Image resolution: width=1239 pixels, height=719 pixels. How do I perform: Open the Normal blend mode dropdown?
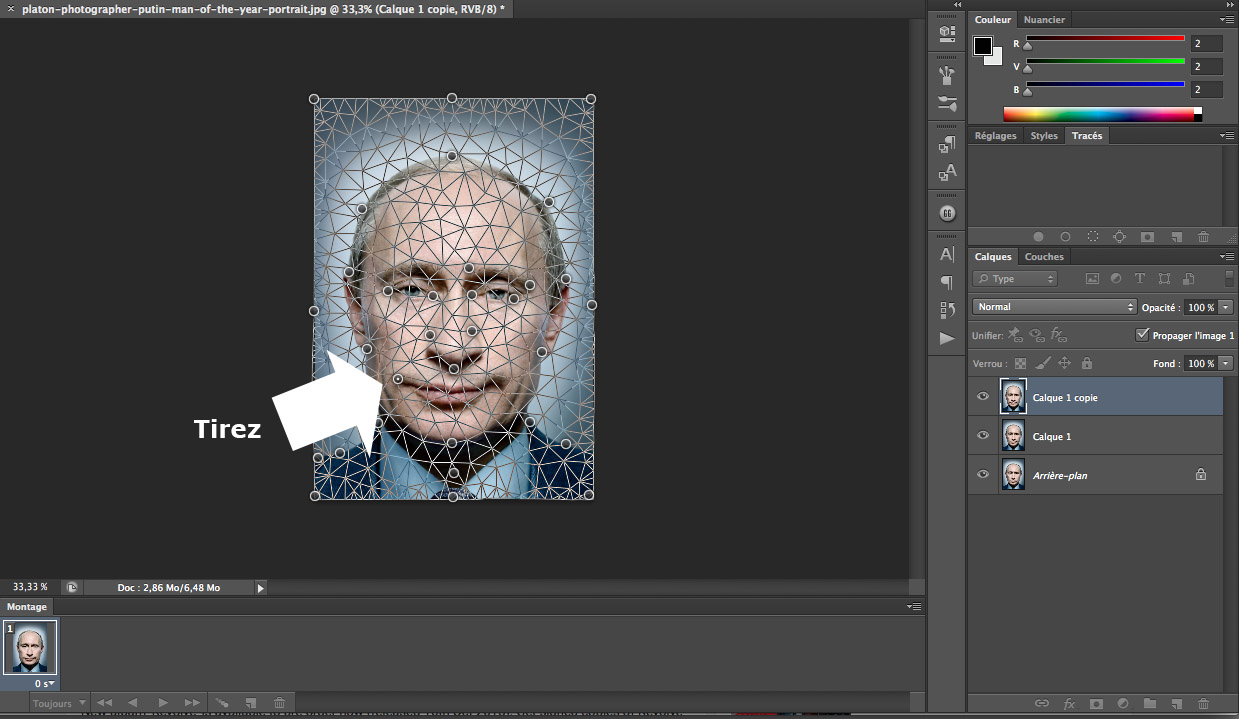point(1054,307)
